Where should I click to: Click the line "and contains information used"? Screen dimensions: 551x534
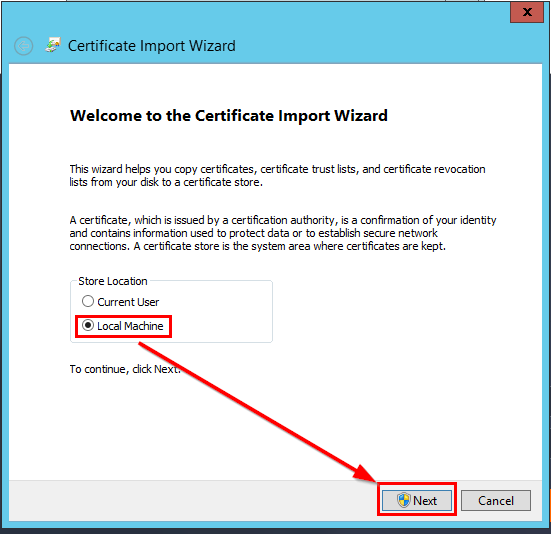(x=253, y=233)
